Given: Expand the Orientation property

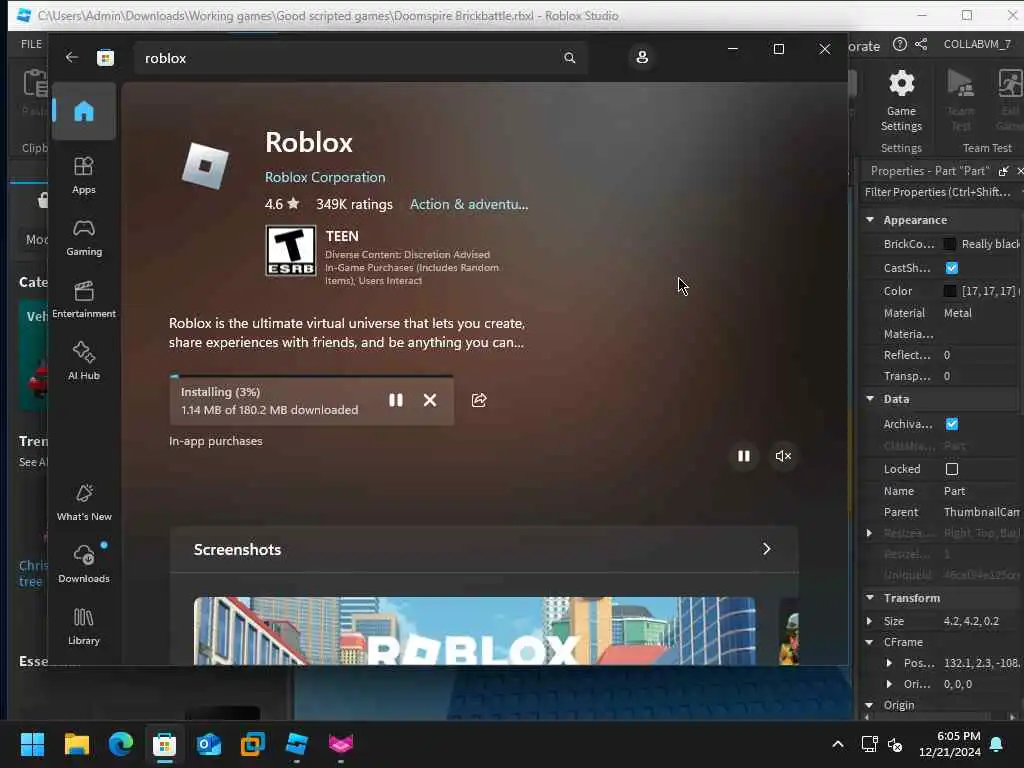Looking at the screenshot, I should pos(889,684).
